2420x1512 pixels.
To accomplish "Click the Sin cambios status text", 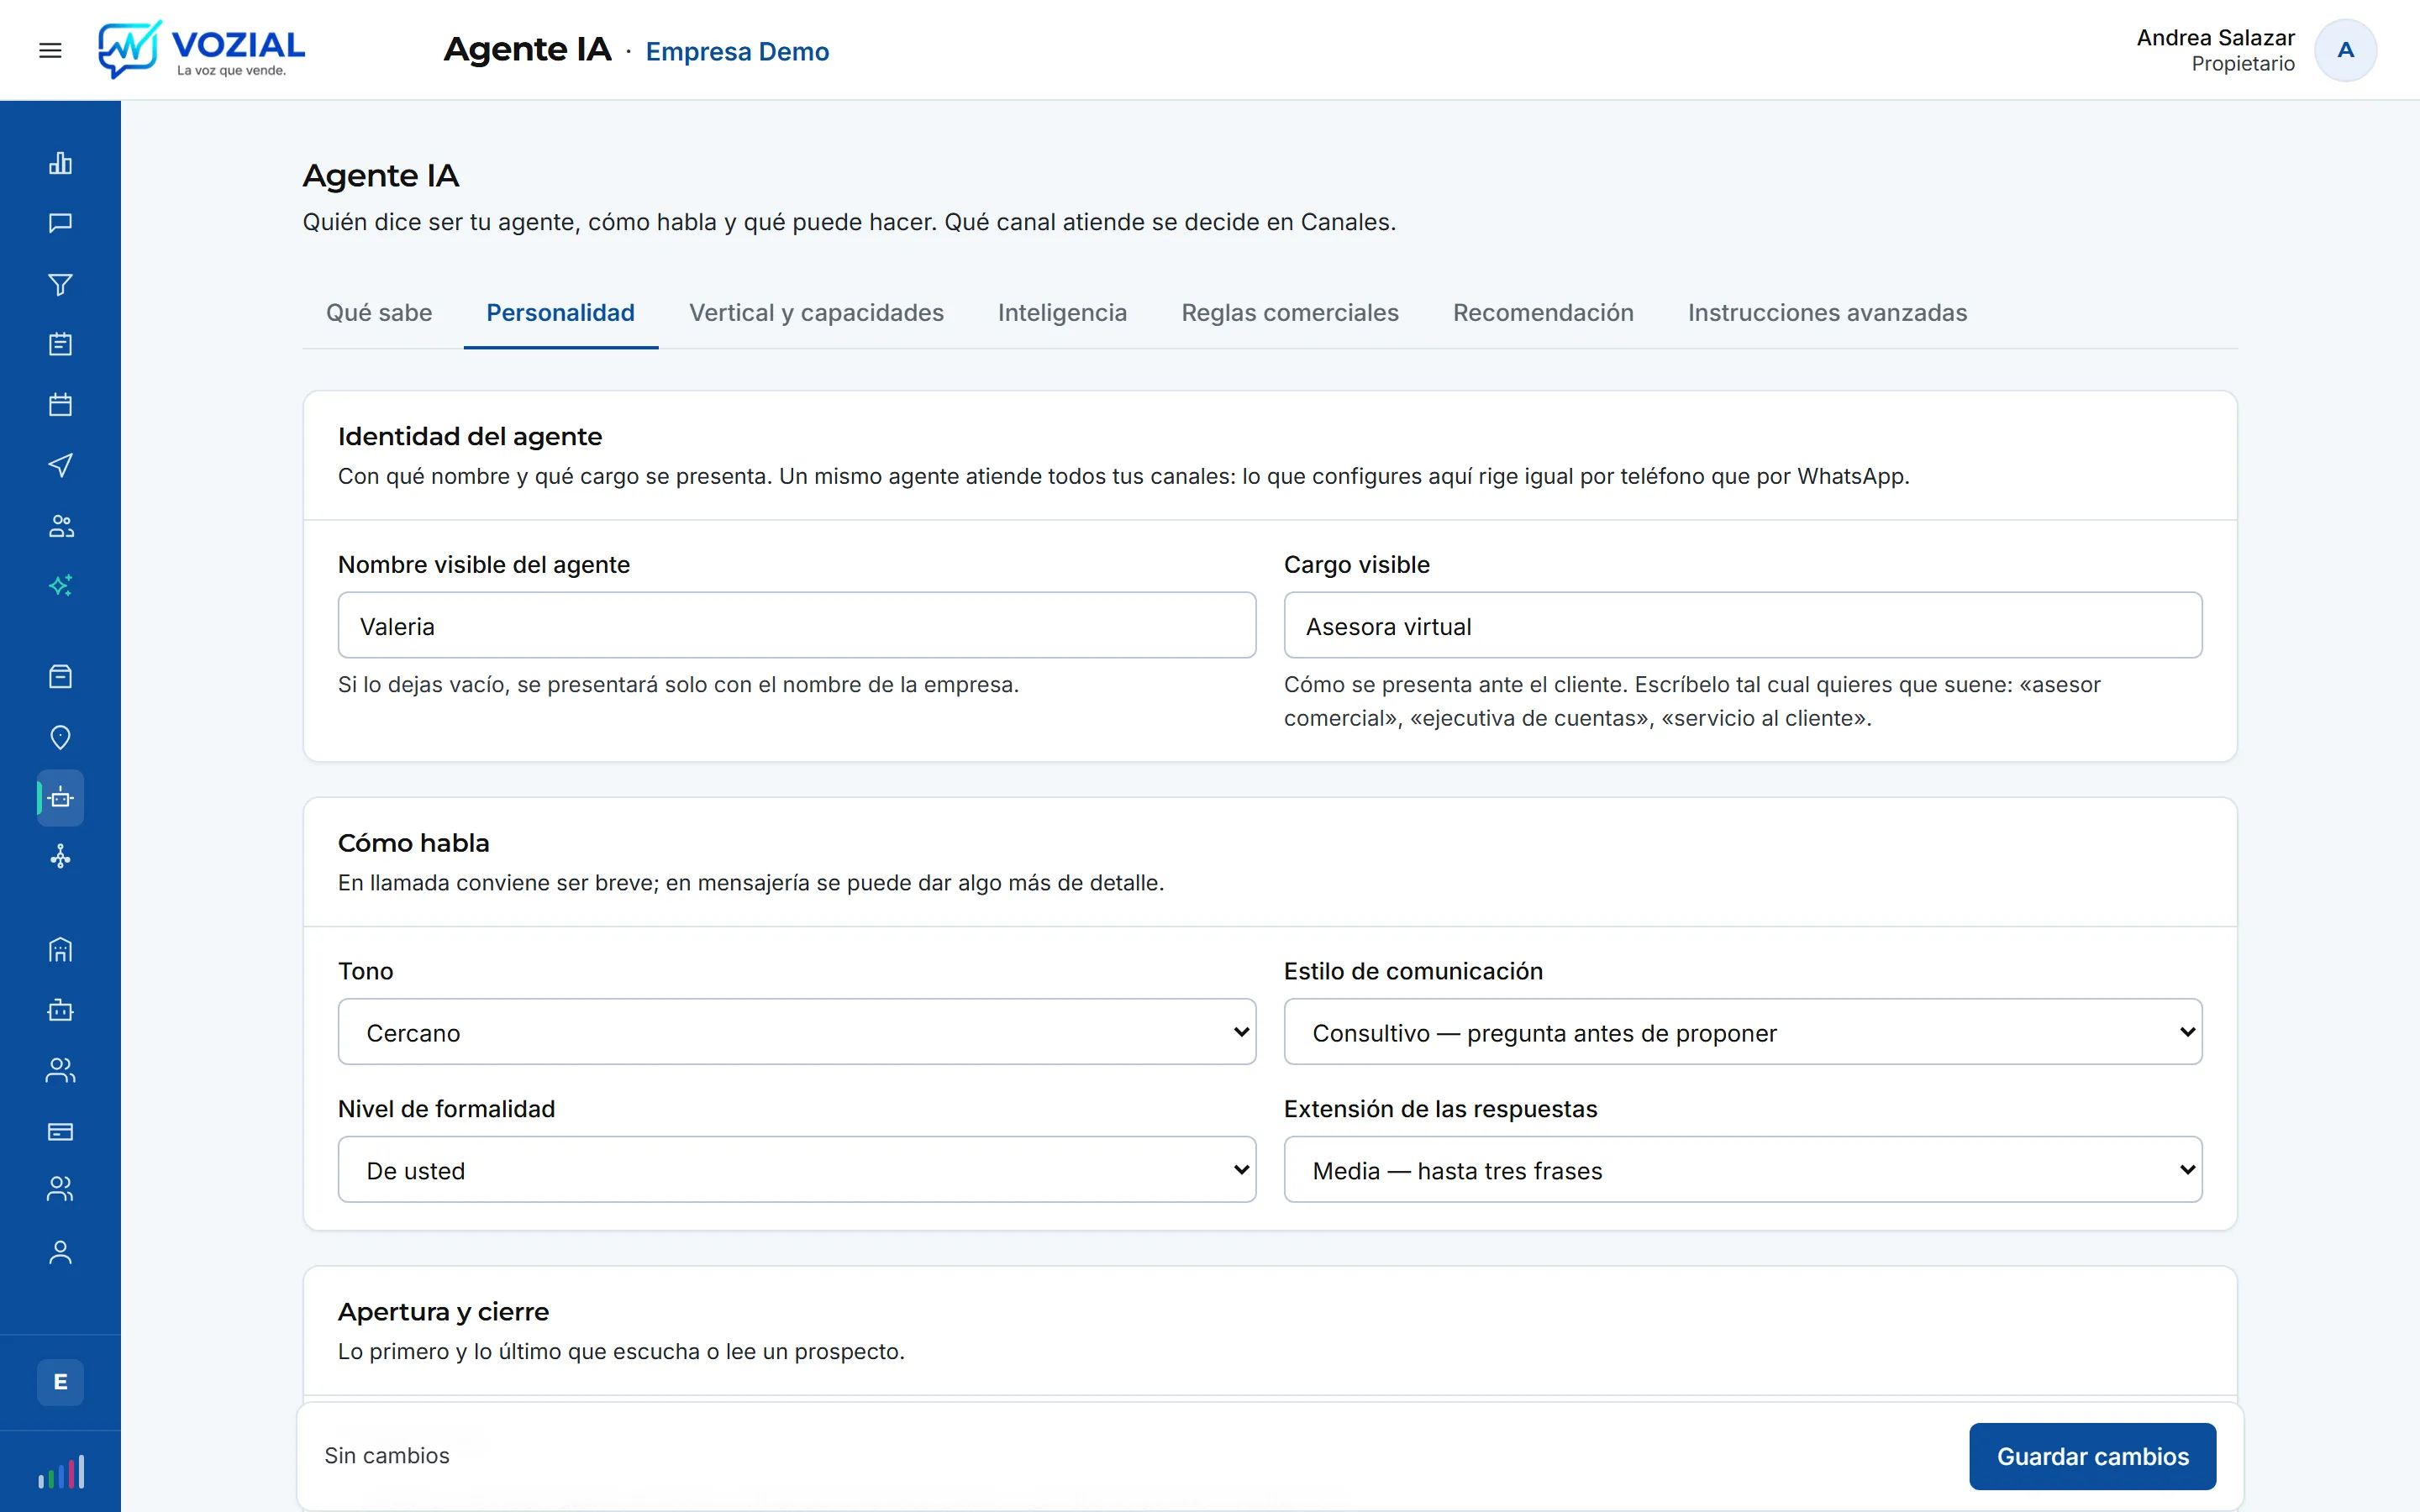I will [387, 1455].
